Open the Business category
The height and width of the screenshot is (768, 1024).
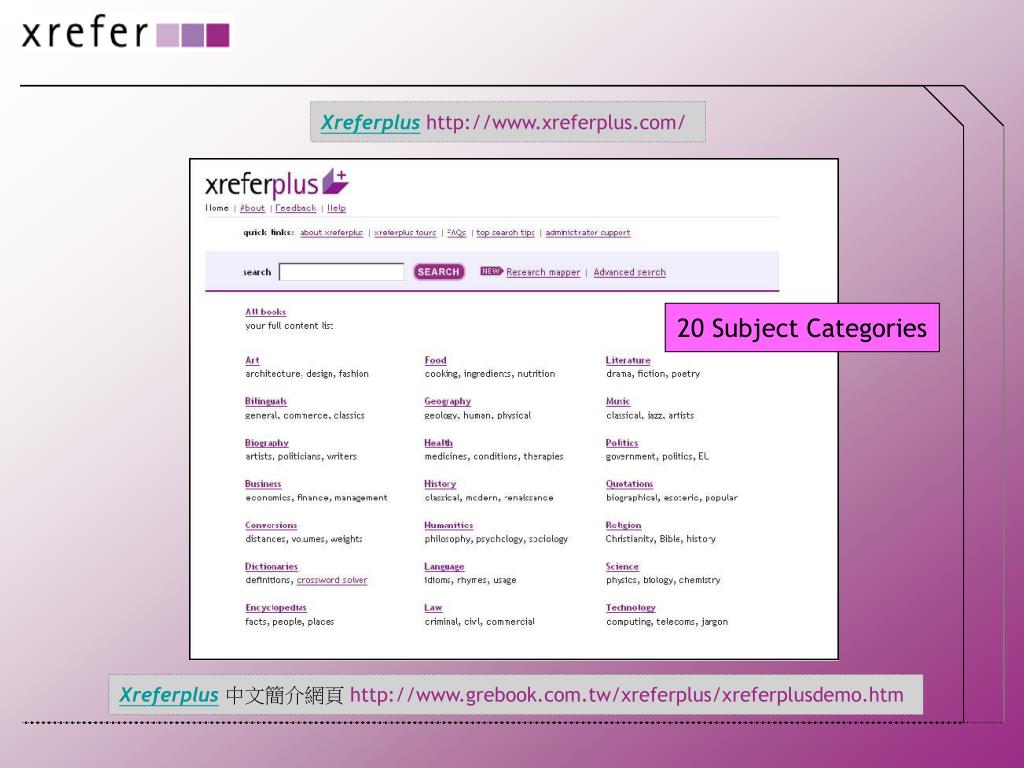(263, 484)
